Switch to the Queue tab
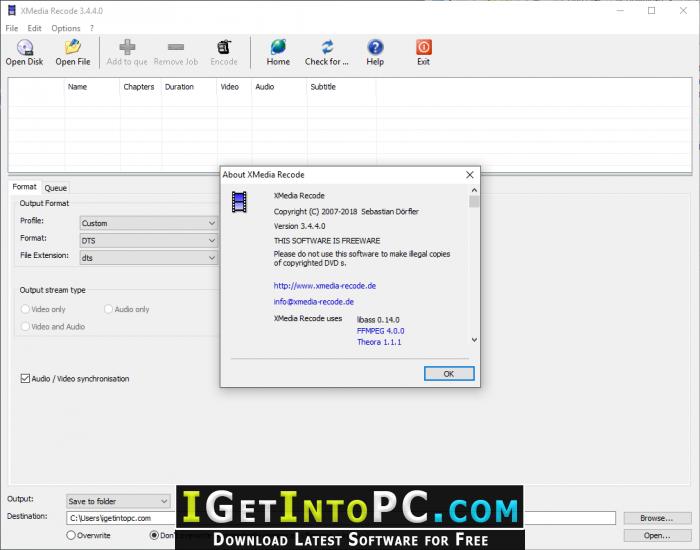Screen dimensions: 700x550 coord(56,188)
